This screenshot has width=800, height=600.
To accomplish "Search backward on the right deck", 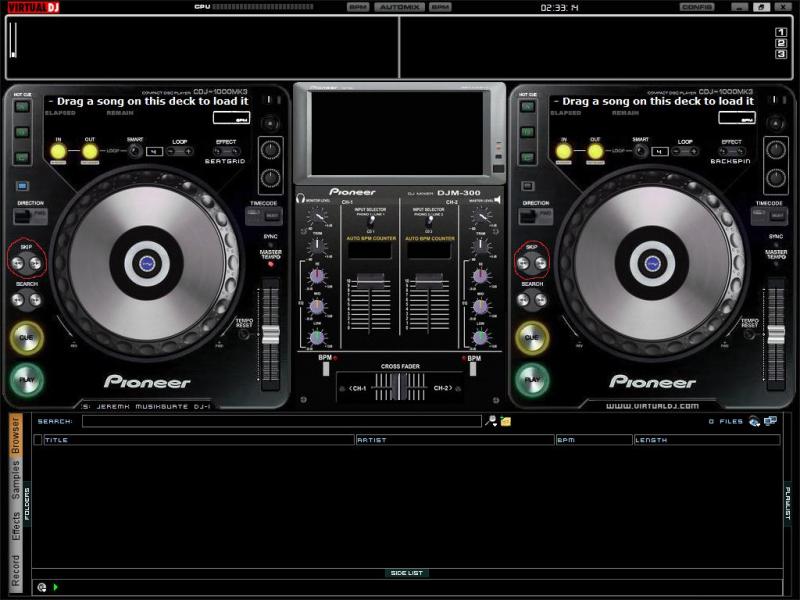I will tap(523, 300).
